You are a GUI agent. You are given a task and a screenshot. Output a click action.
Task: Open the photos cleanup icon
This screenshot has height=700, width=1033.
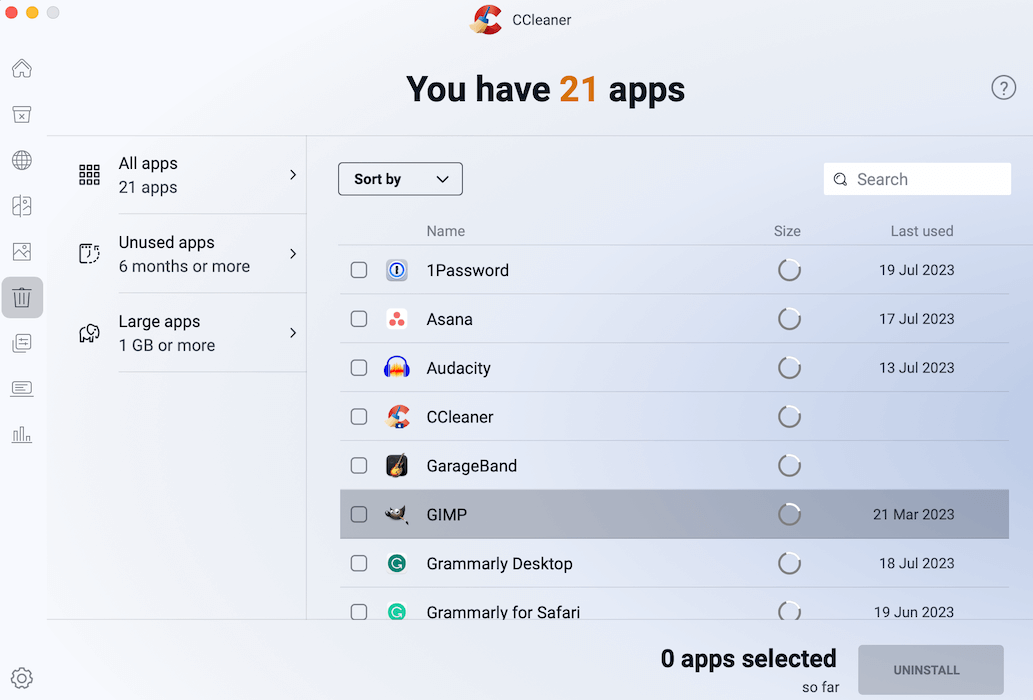[x=22, y=251]
